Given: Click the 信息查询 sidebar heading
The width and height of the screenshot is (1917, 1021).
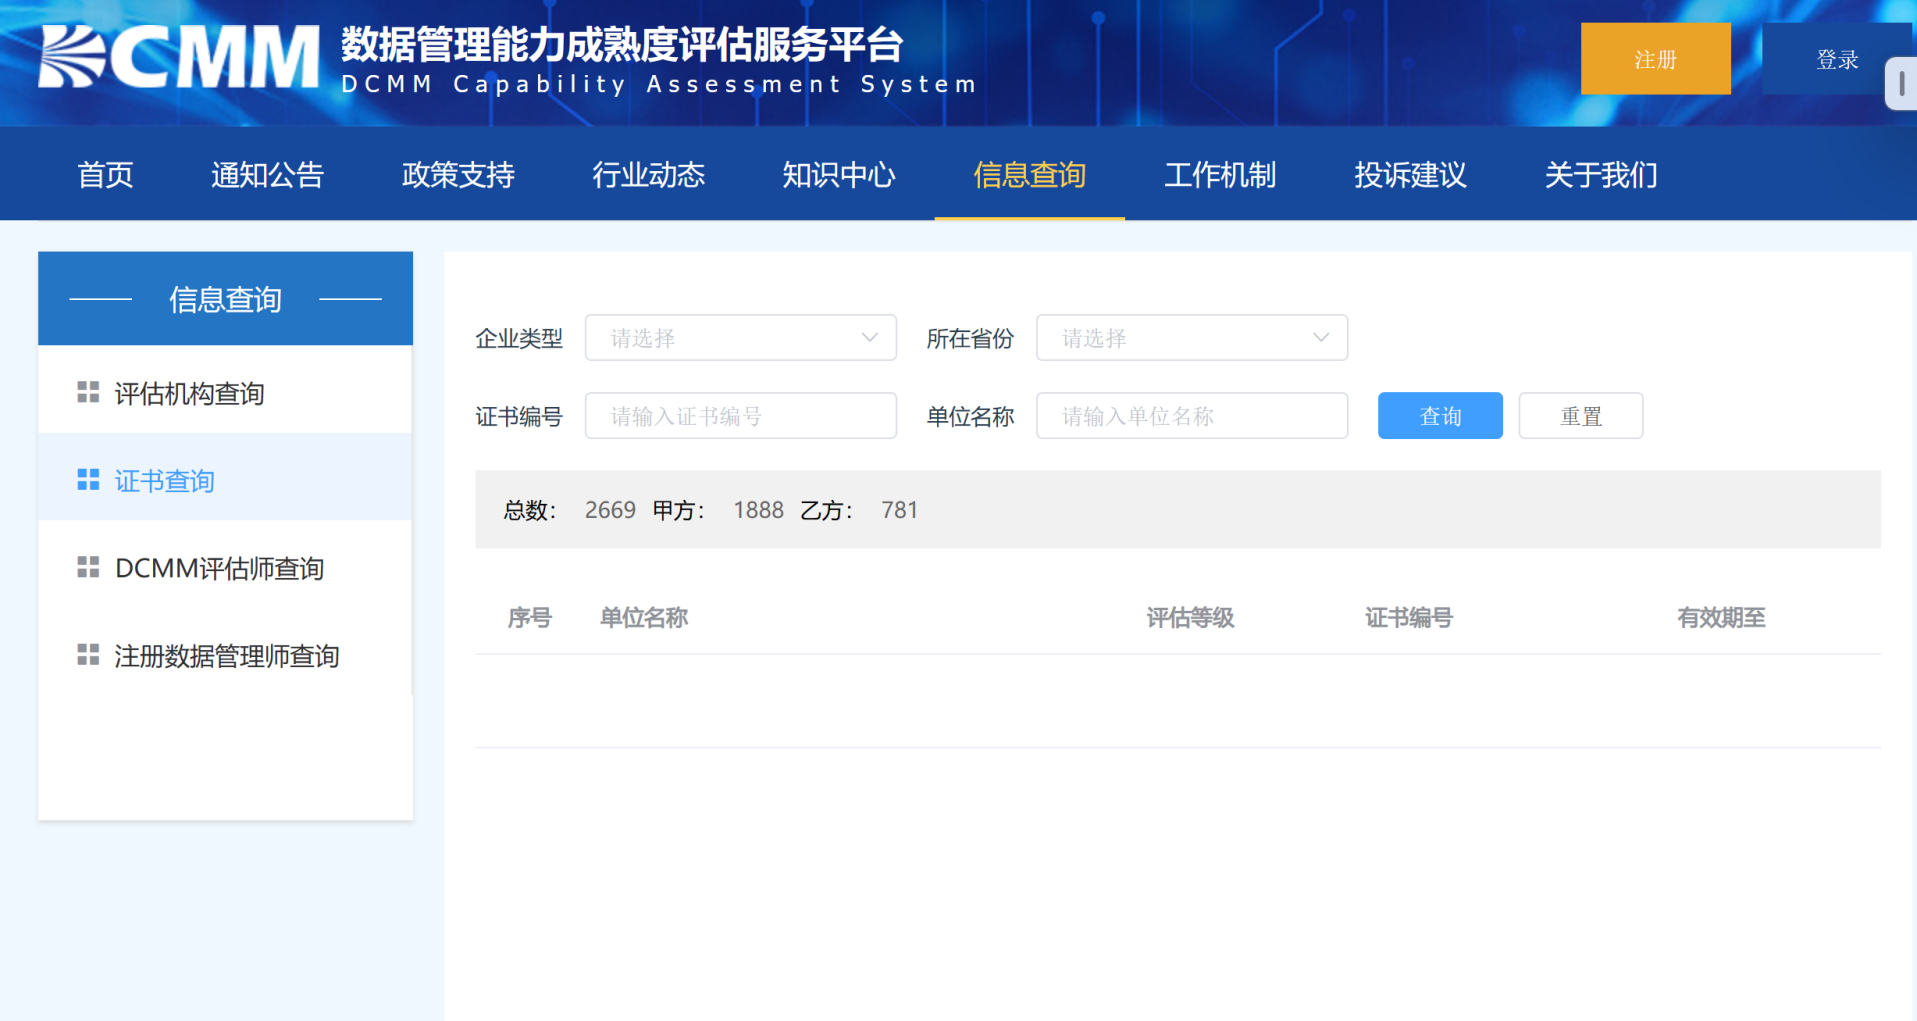Looking at the screenshot, I should click(x=225, y=299).
